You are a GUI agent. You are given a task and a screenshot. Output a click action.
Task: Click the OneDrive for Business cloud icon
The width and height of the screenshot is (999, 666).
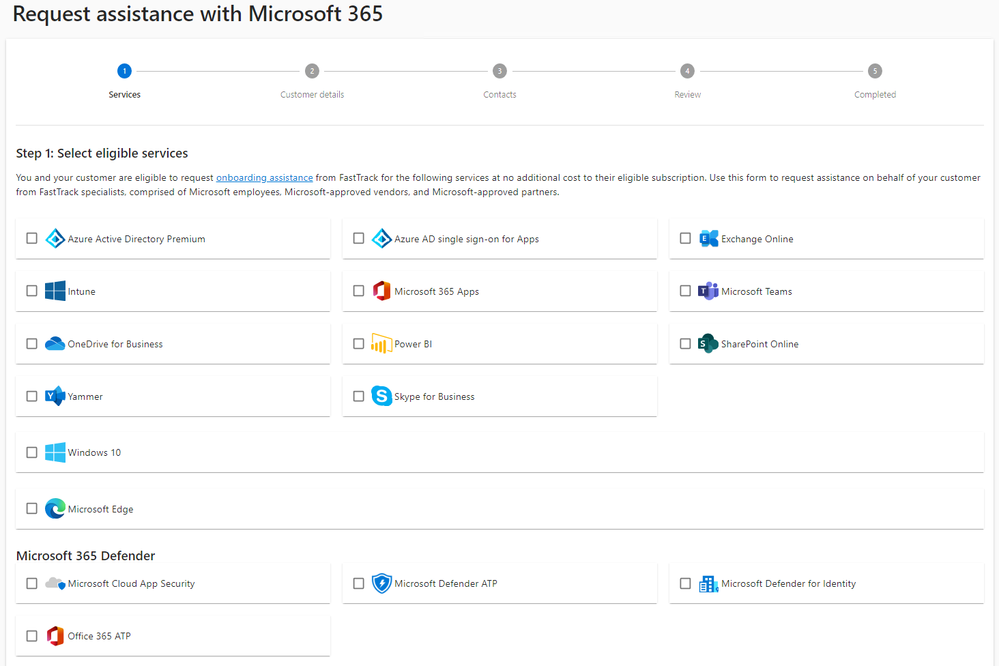(x=55, y=344)
